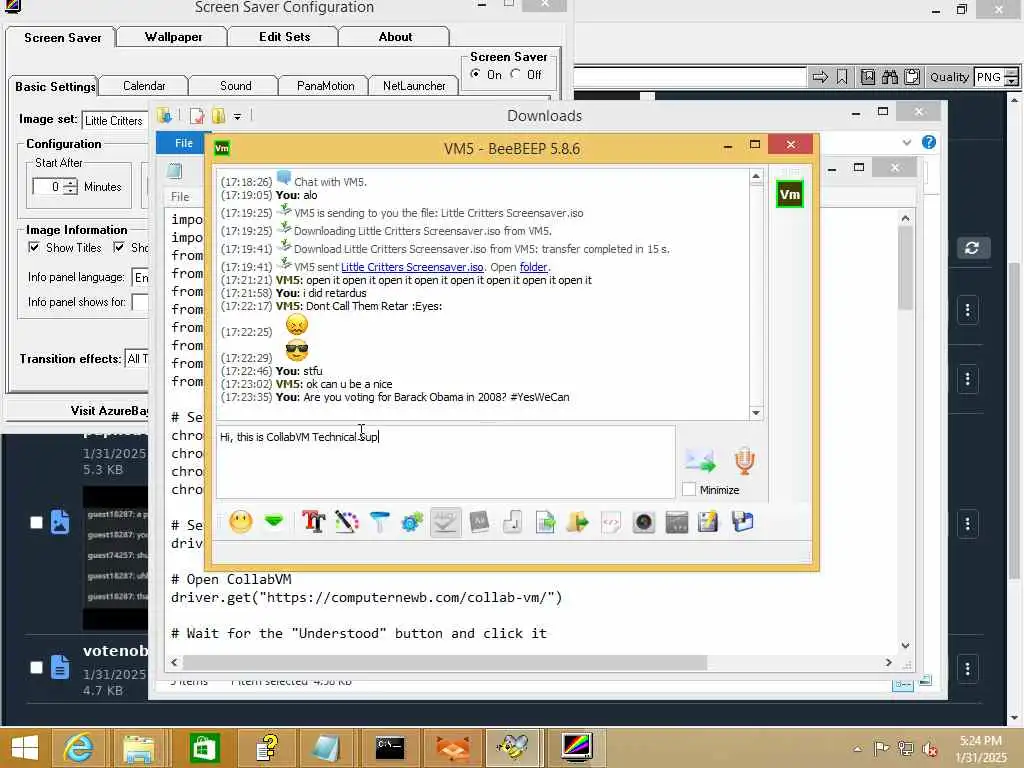Open the Windows Start button
The height and width of the screenshot is (768, 1024).
click(25, 748)
